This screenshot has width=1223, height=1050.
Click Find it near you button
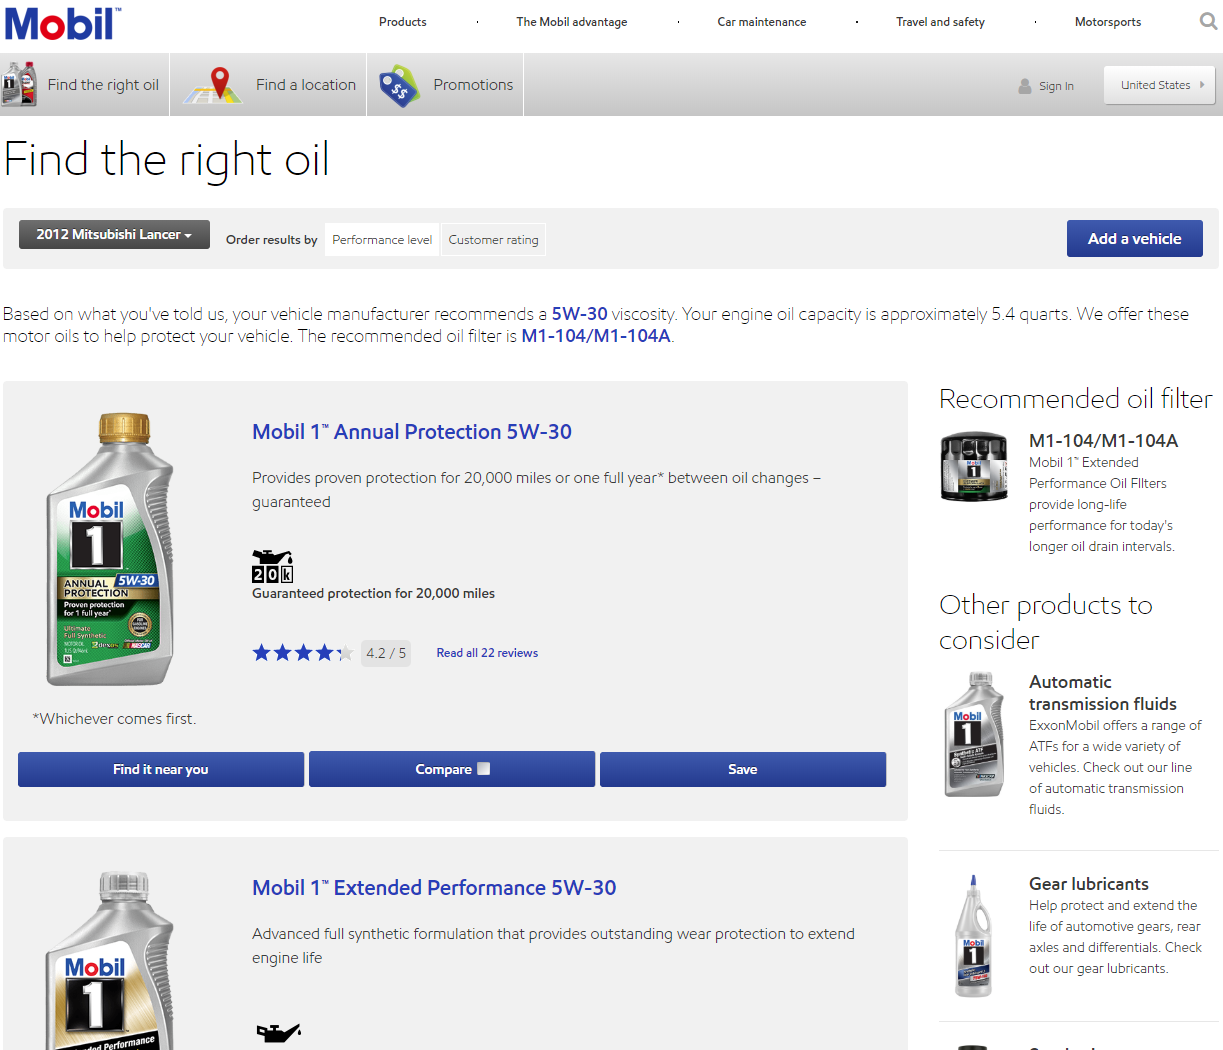tap(161, 770)
